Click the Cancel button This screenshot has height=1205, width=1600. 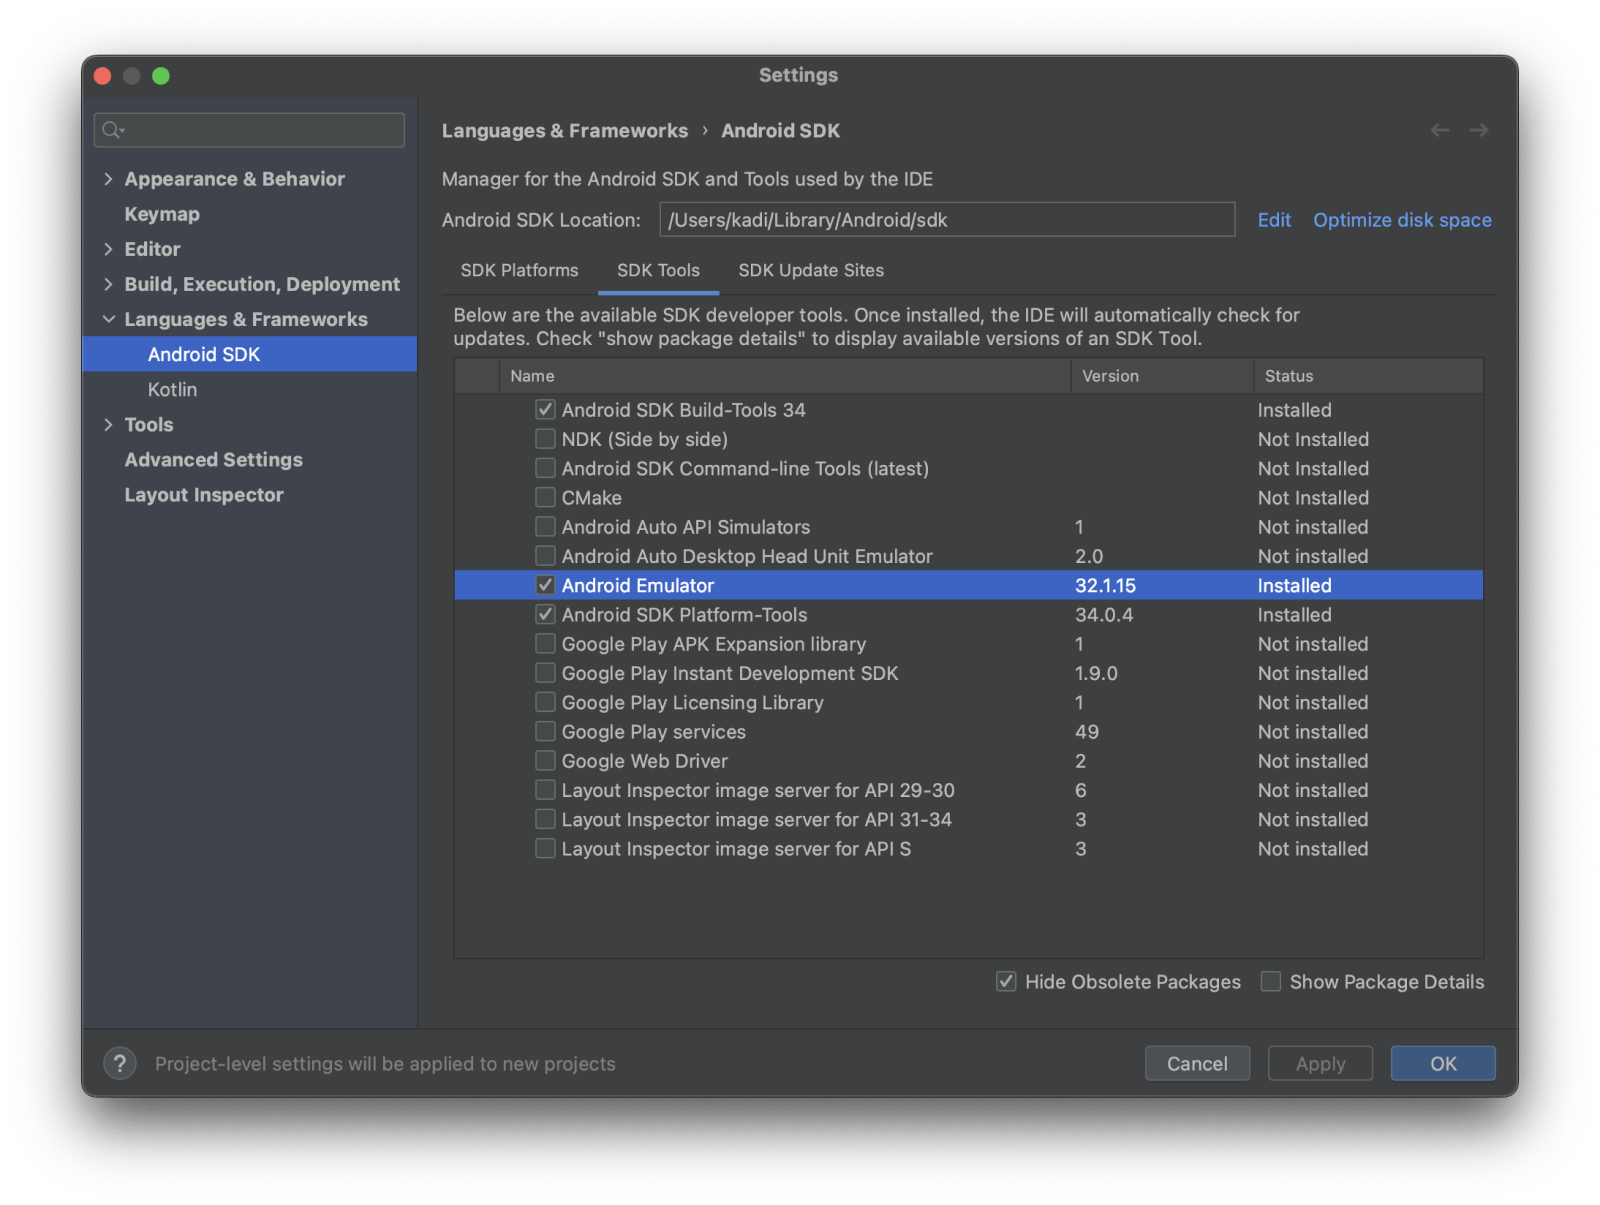(x=1196, y=1063)
